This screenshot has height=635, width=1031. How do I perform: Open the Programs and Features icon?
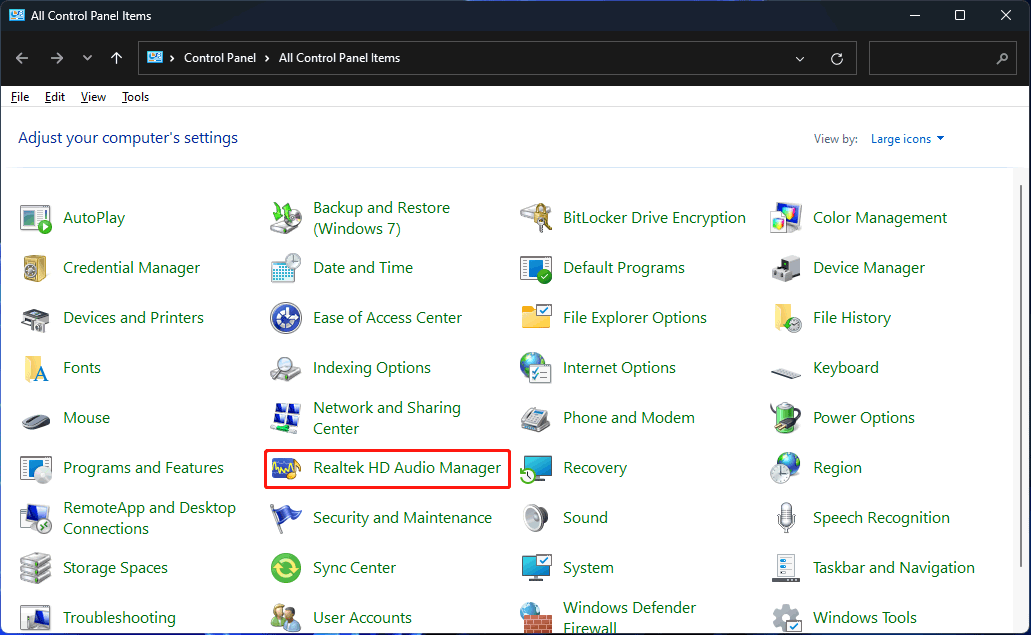click(x=36, y=468)
